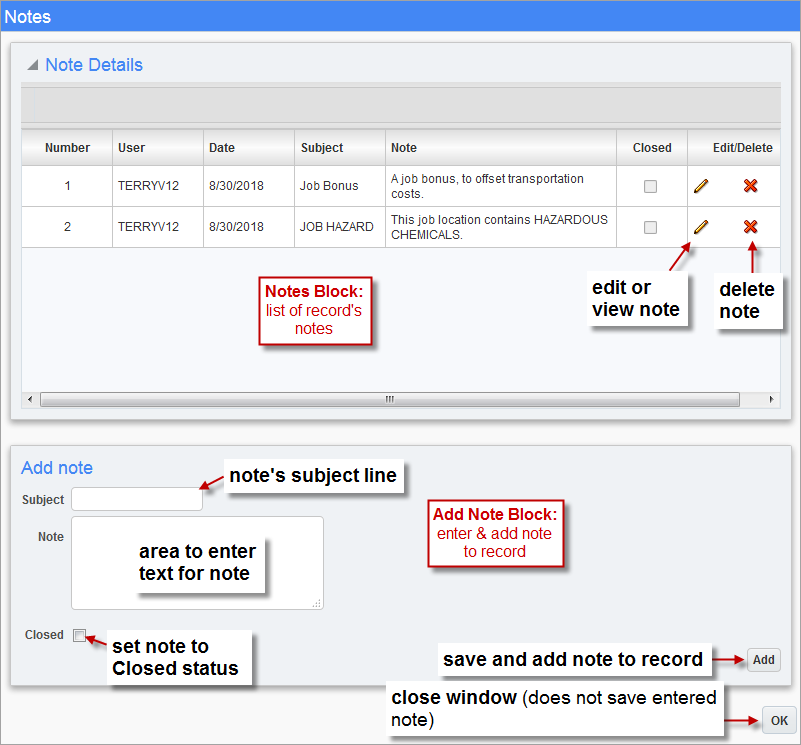Edit the JOB HAZARD note with pencil icon
This screenshot has height=745, width=801.
[x=701, y=227]
